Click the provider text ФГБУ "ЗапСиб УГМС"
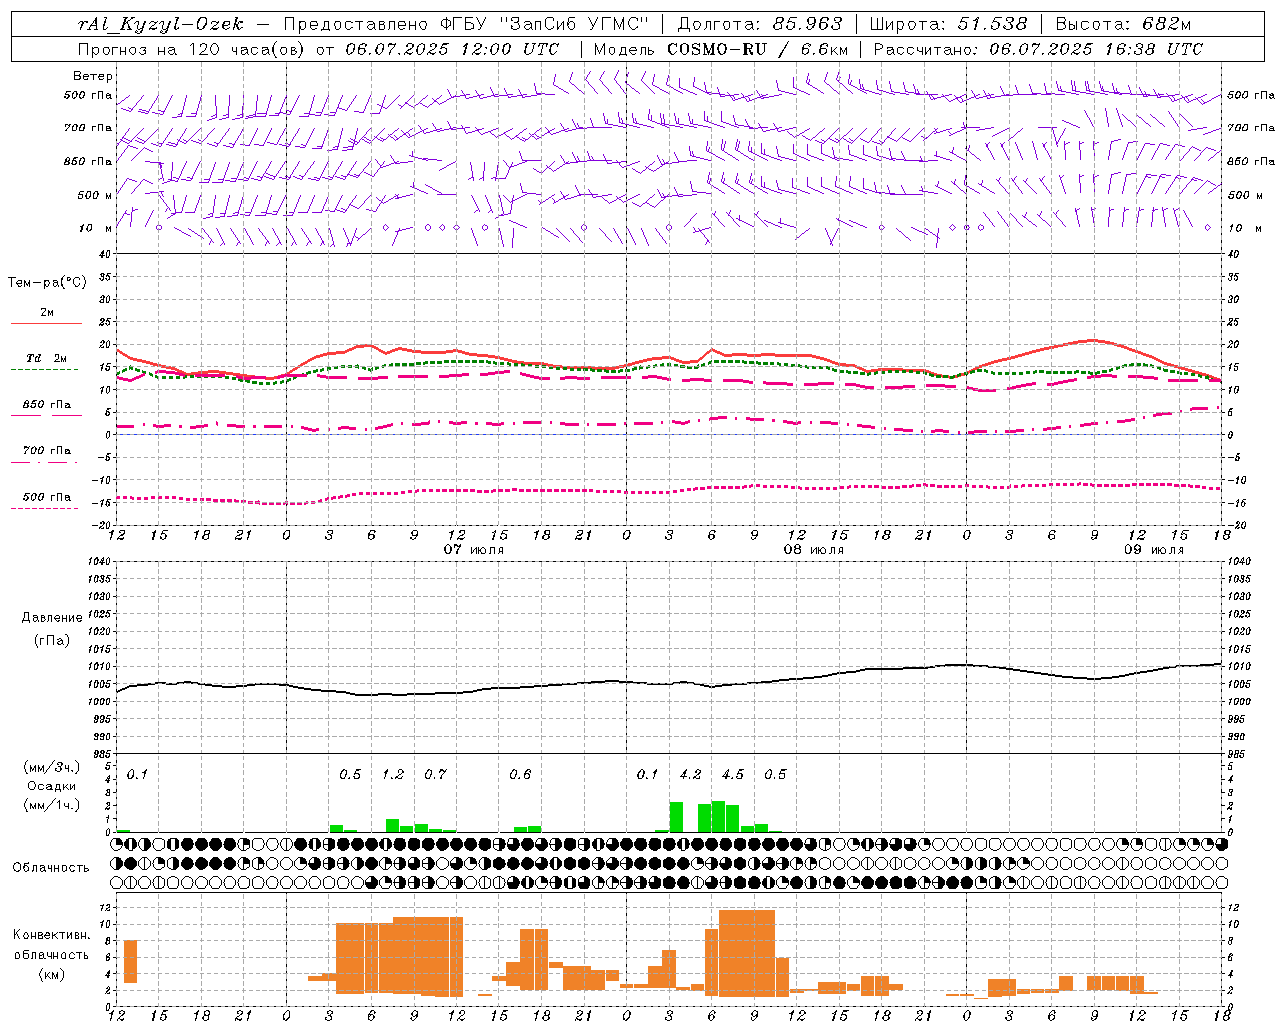1280x1024 pixels. 544,24
